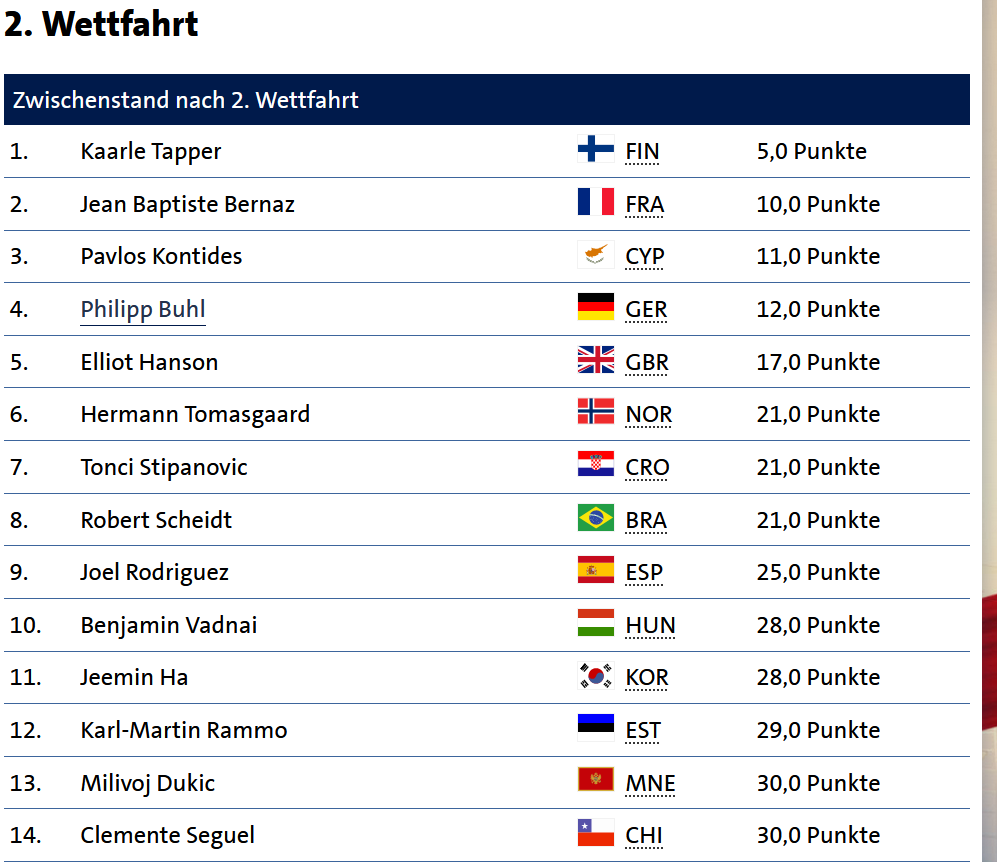Screen dimensions: 997x862
Task: Click the Cyprus flag icon
Action: (596, 254)
